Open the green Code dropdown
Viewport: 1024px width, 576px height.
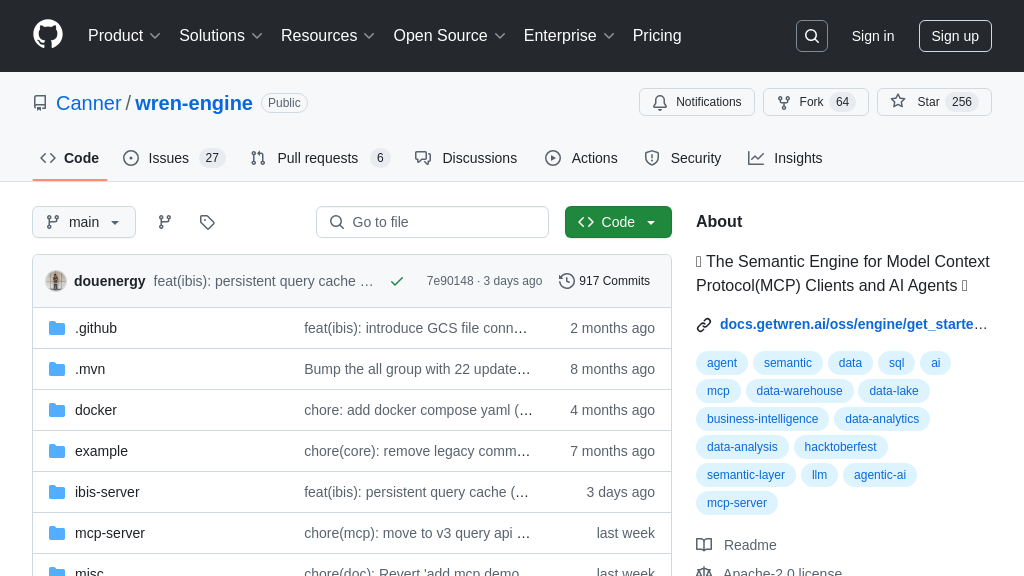tap(618, 222)
